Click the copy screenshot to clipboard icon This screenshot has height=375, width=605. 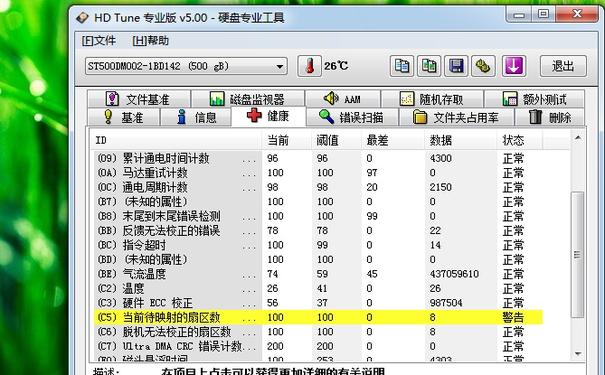429,66
